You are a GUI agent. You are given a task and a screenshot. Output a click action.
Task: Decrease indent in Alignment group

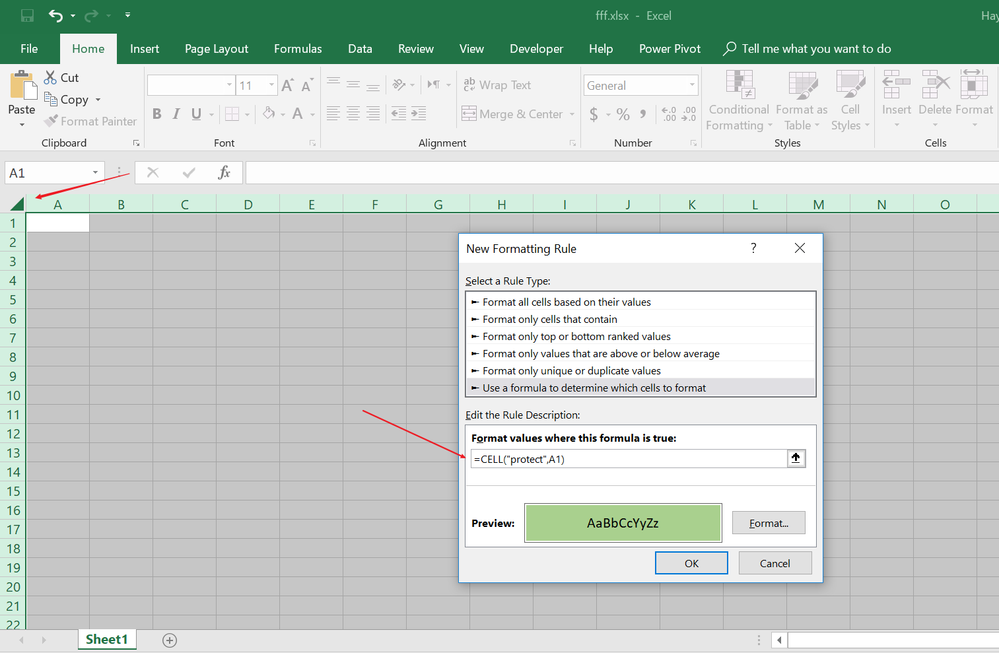click(399, 114)
